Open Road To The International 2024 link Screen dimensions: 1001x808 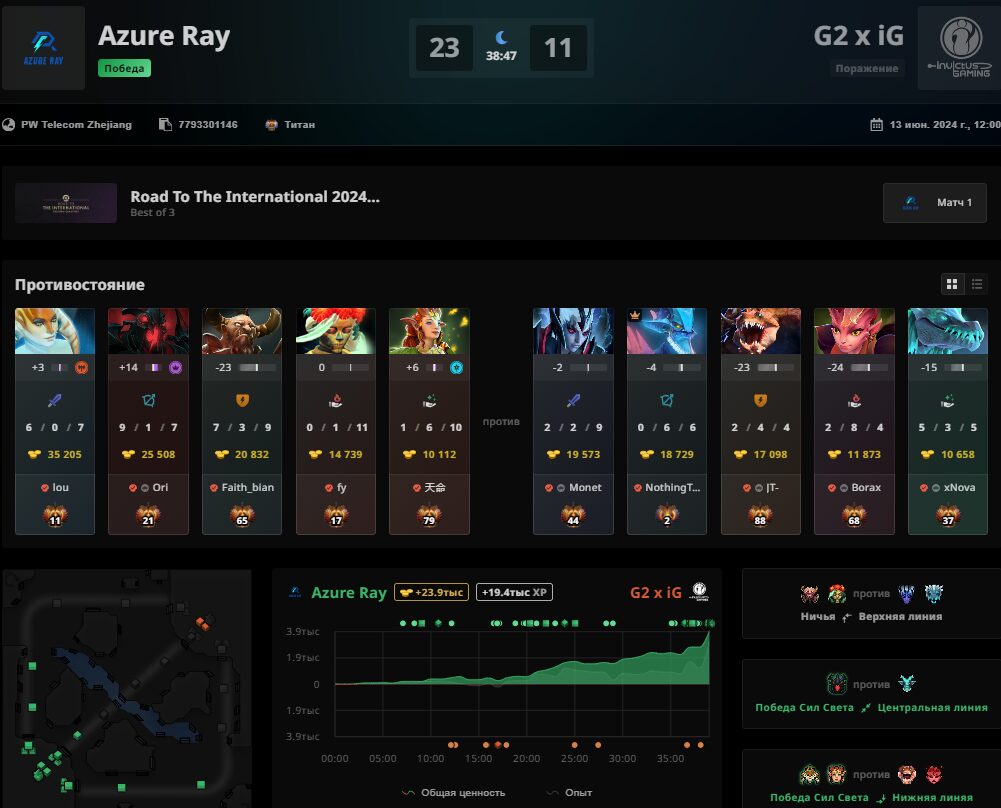[255, 197]
